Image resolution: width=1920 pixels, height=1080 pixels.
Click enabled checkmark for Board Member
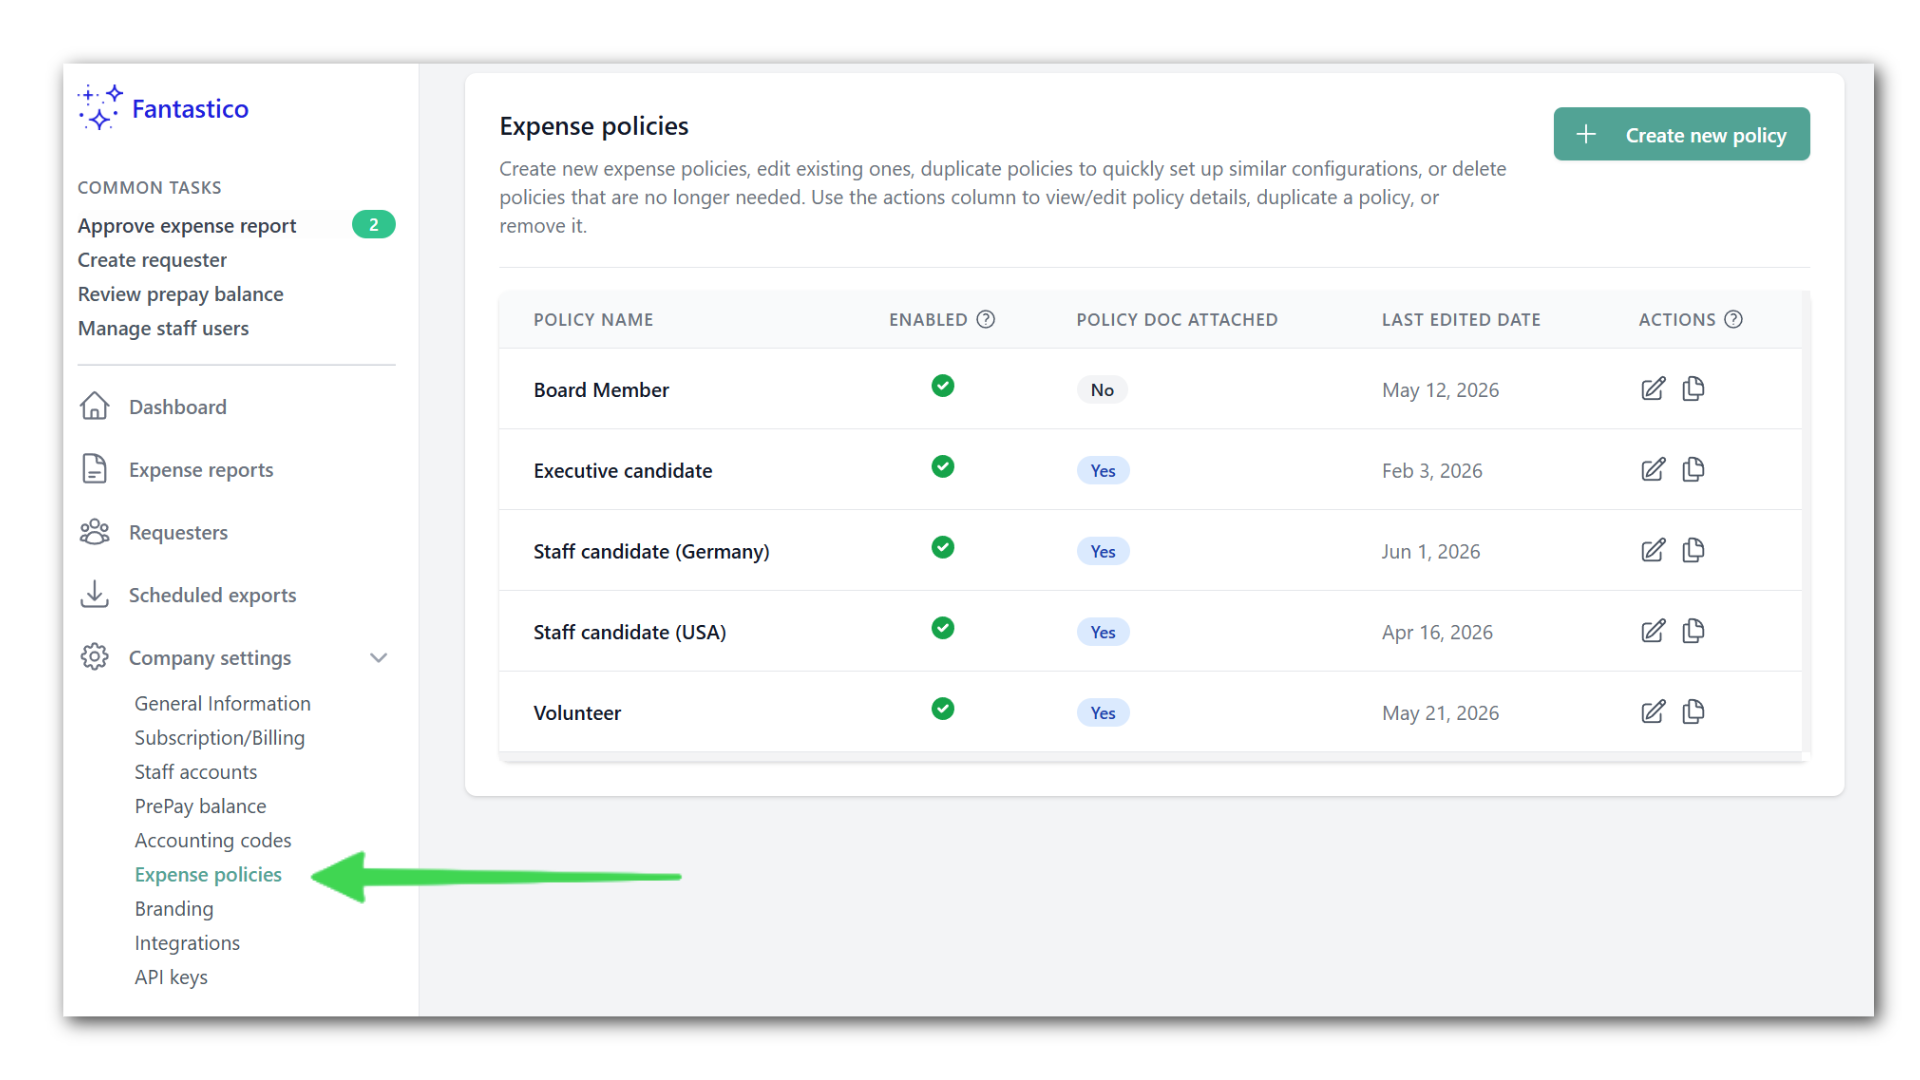942,386
